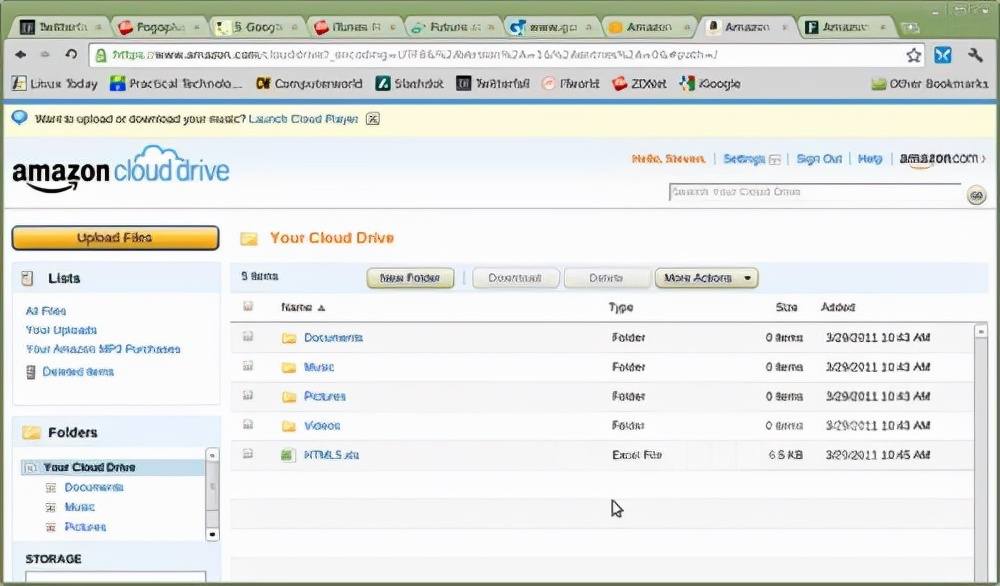This screenshot has height=586, width=1000.
Task: Open Your Amazon MP3 Purchases link
Action: point(103,349)
